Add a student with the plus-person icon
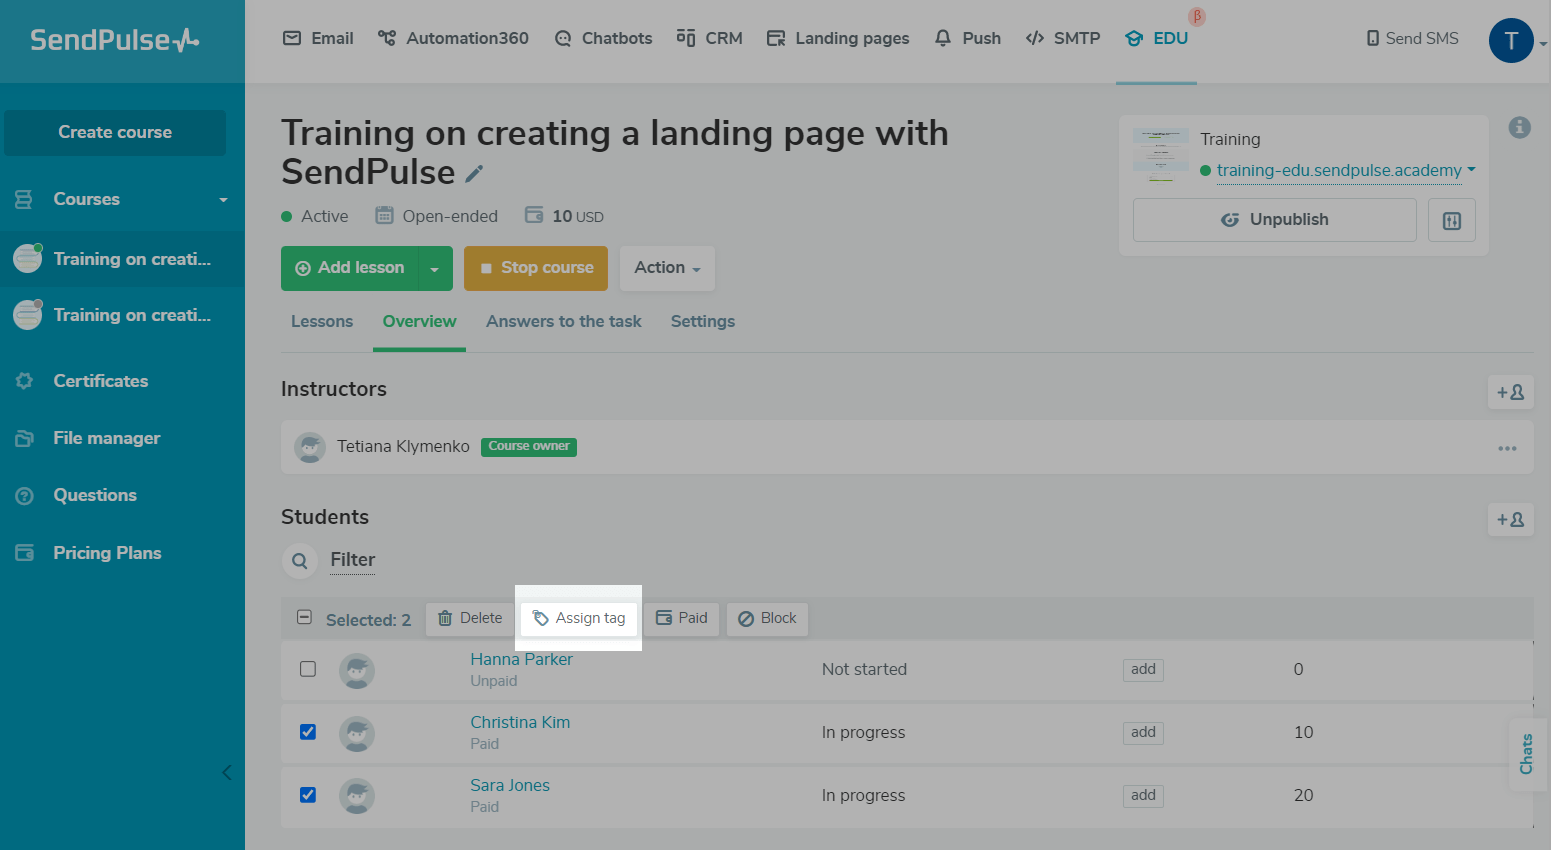 tap(1509, 519)
